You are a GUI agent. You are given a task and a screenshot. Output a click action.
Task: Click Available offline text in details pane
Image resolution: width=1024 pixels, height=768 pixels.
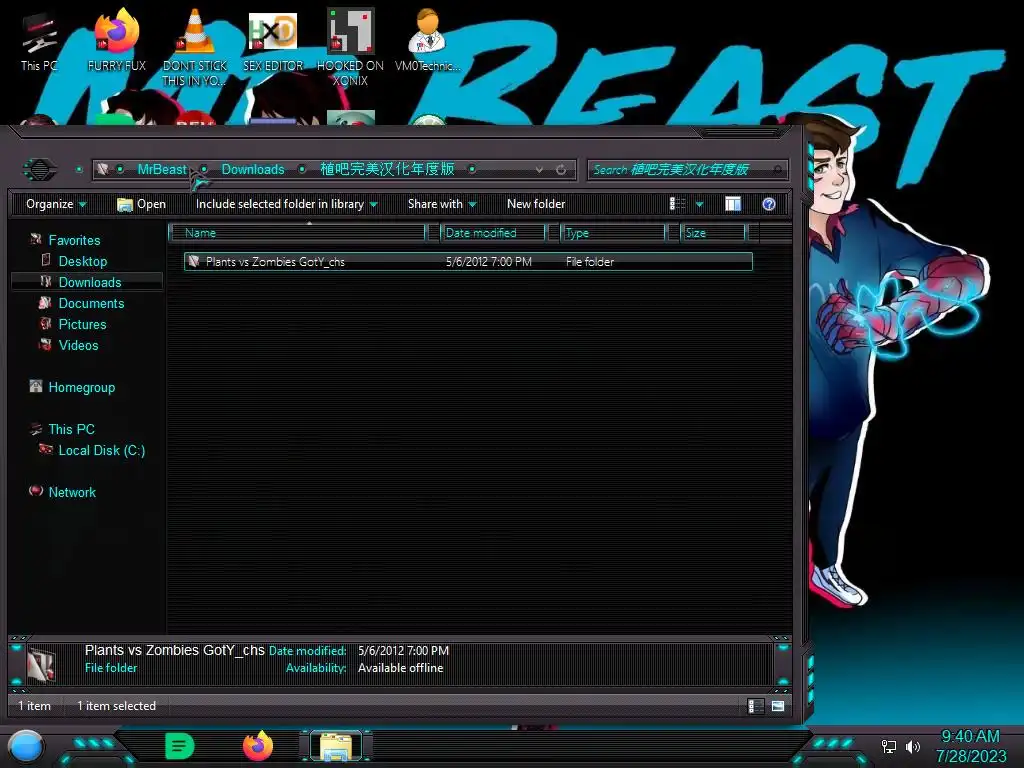[400, 667]
